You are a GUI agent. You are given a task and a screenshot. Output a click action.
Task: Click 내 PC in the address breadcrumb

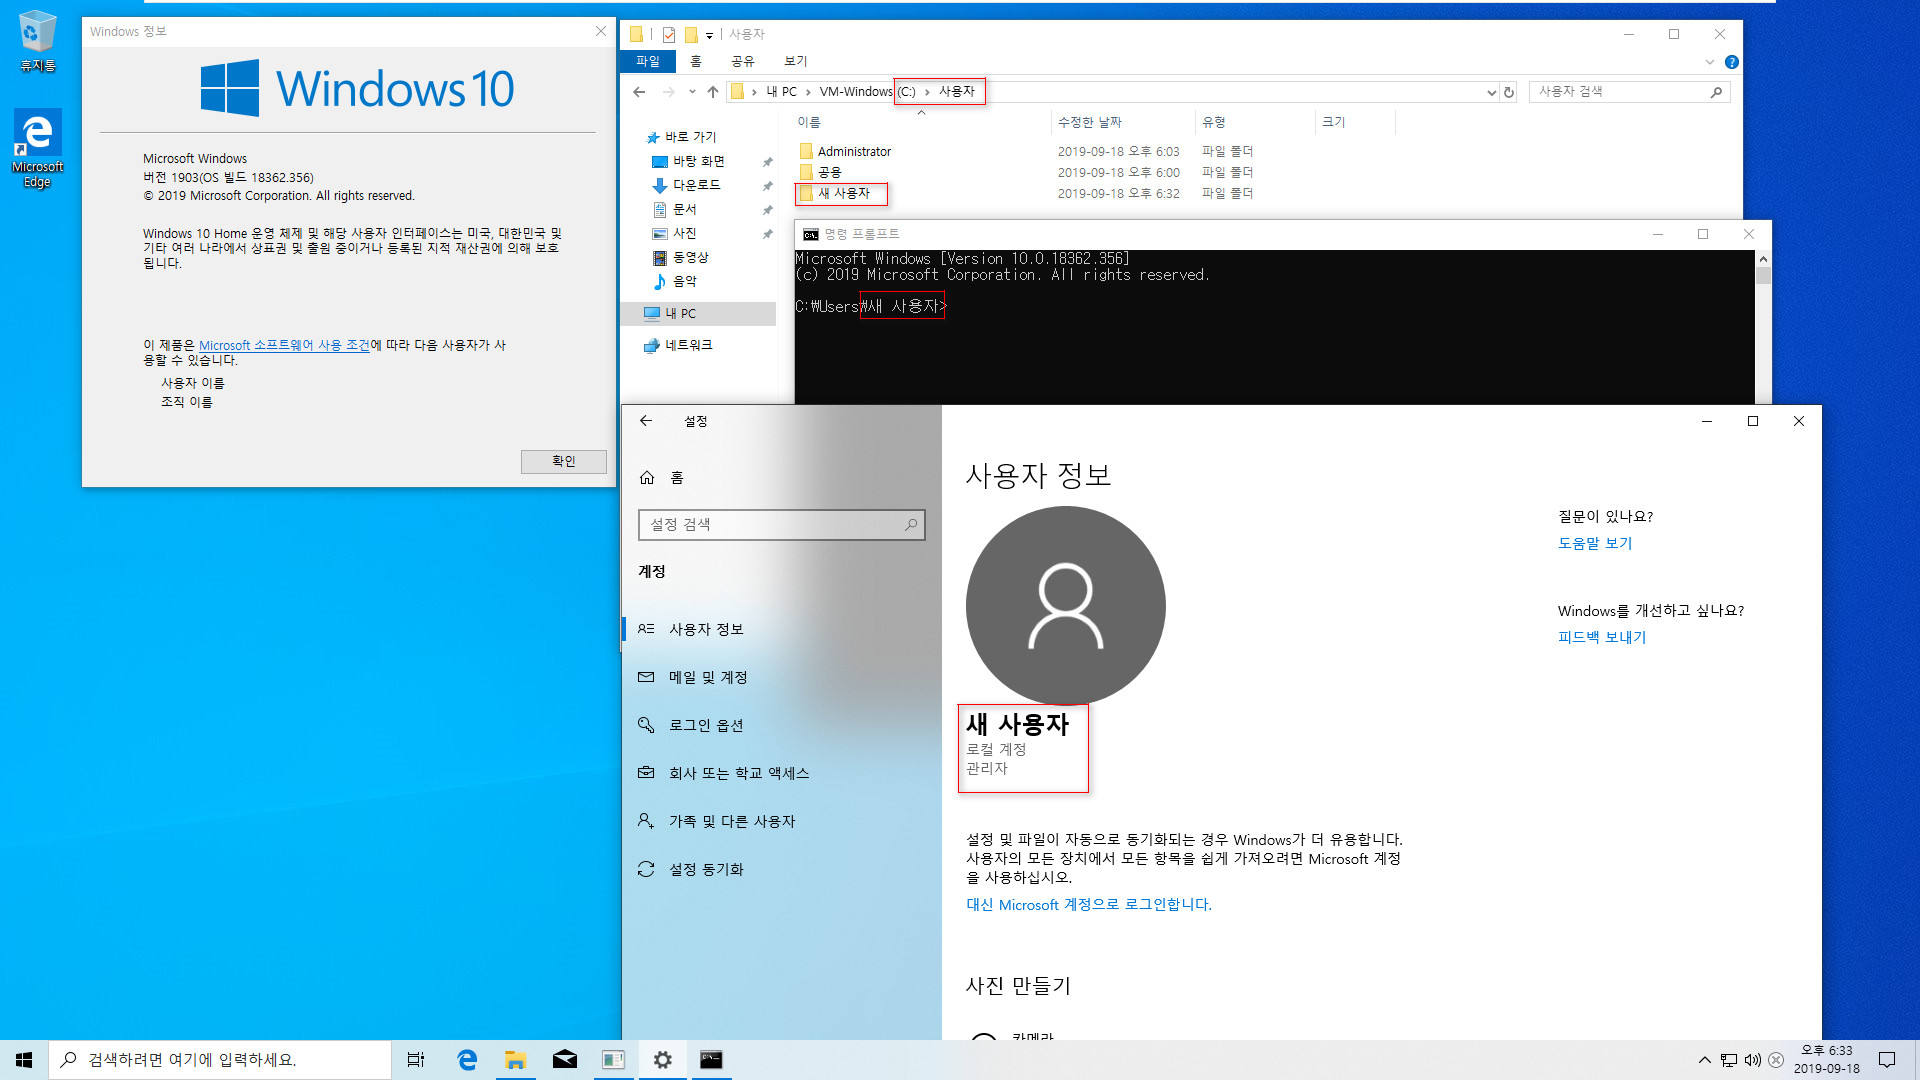pos(782,92)
